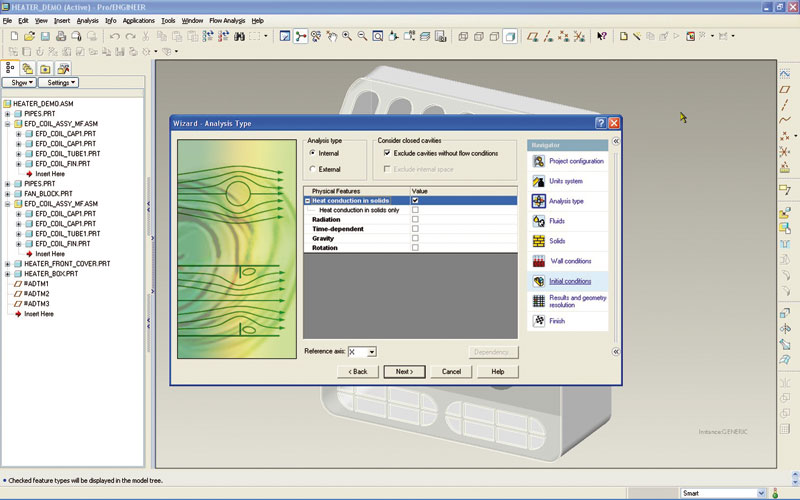
Task: Open the Window menu
Action: click(x=192, y=21)
